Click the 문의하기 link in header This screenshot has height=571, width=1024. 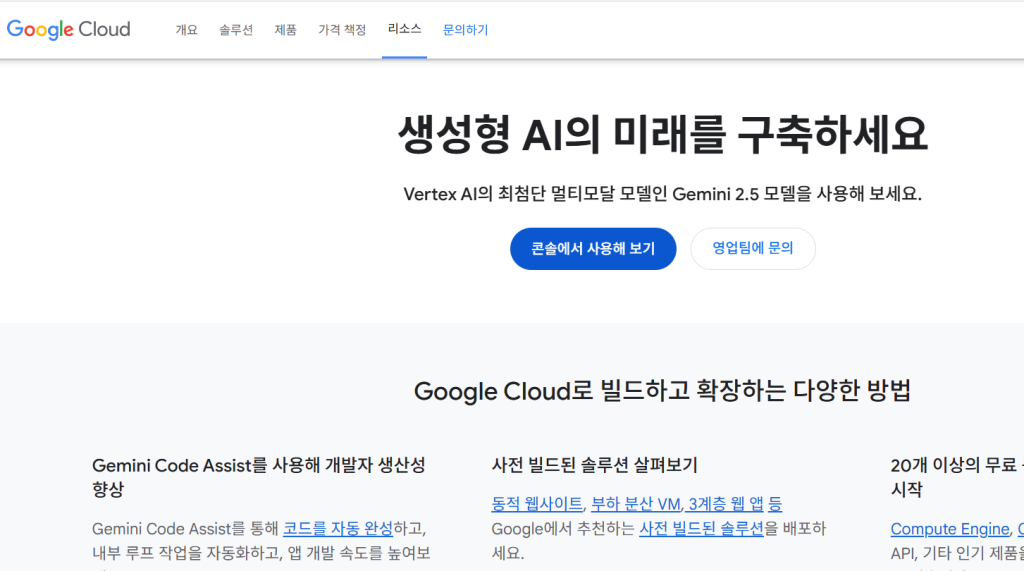pyautogui.click(x=465, y=30)
